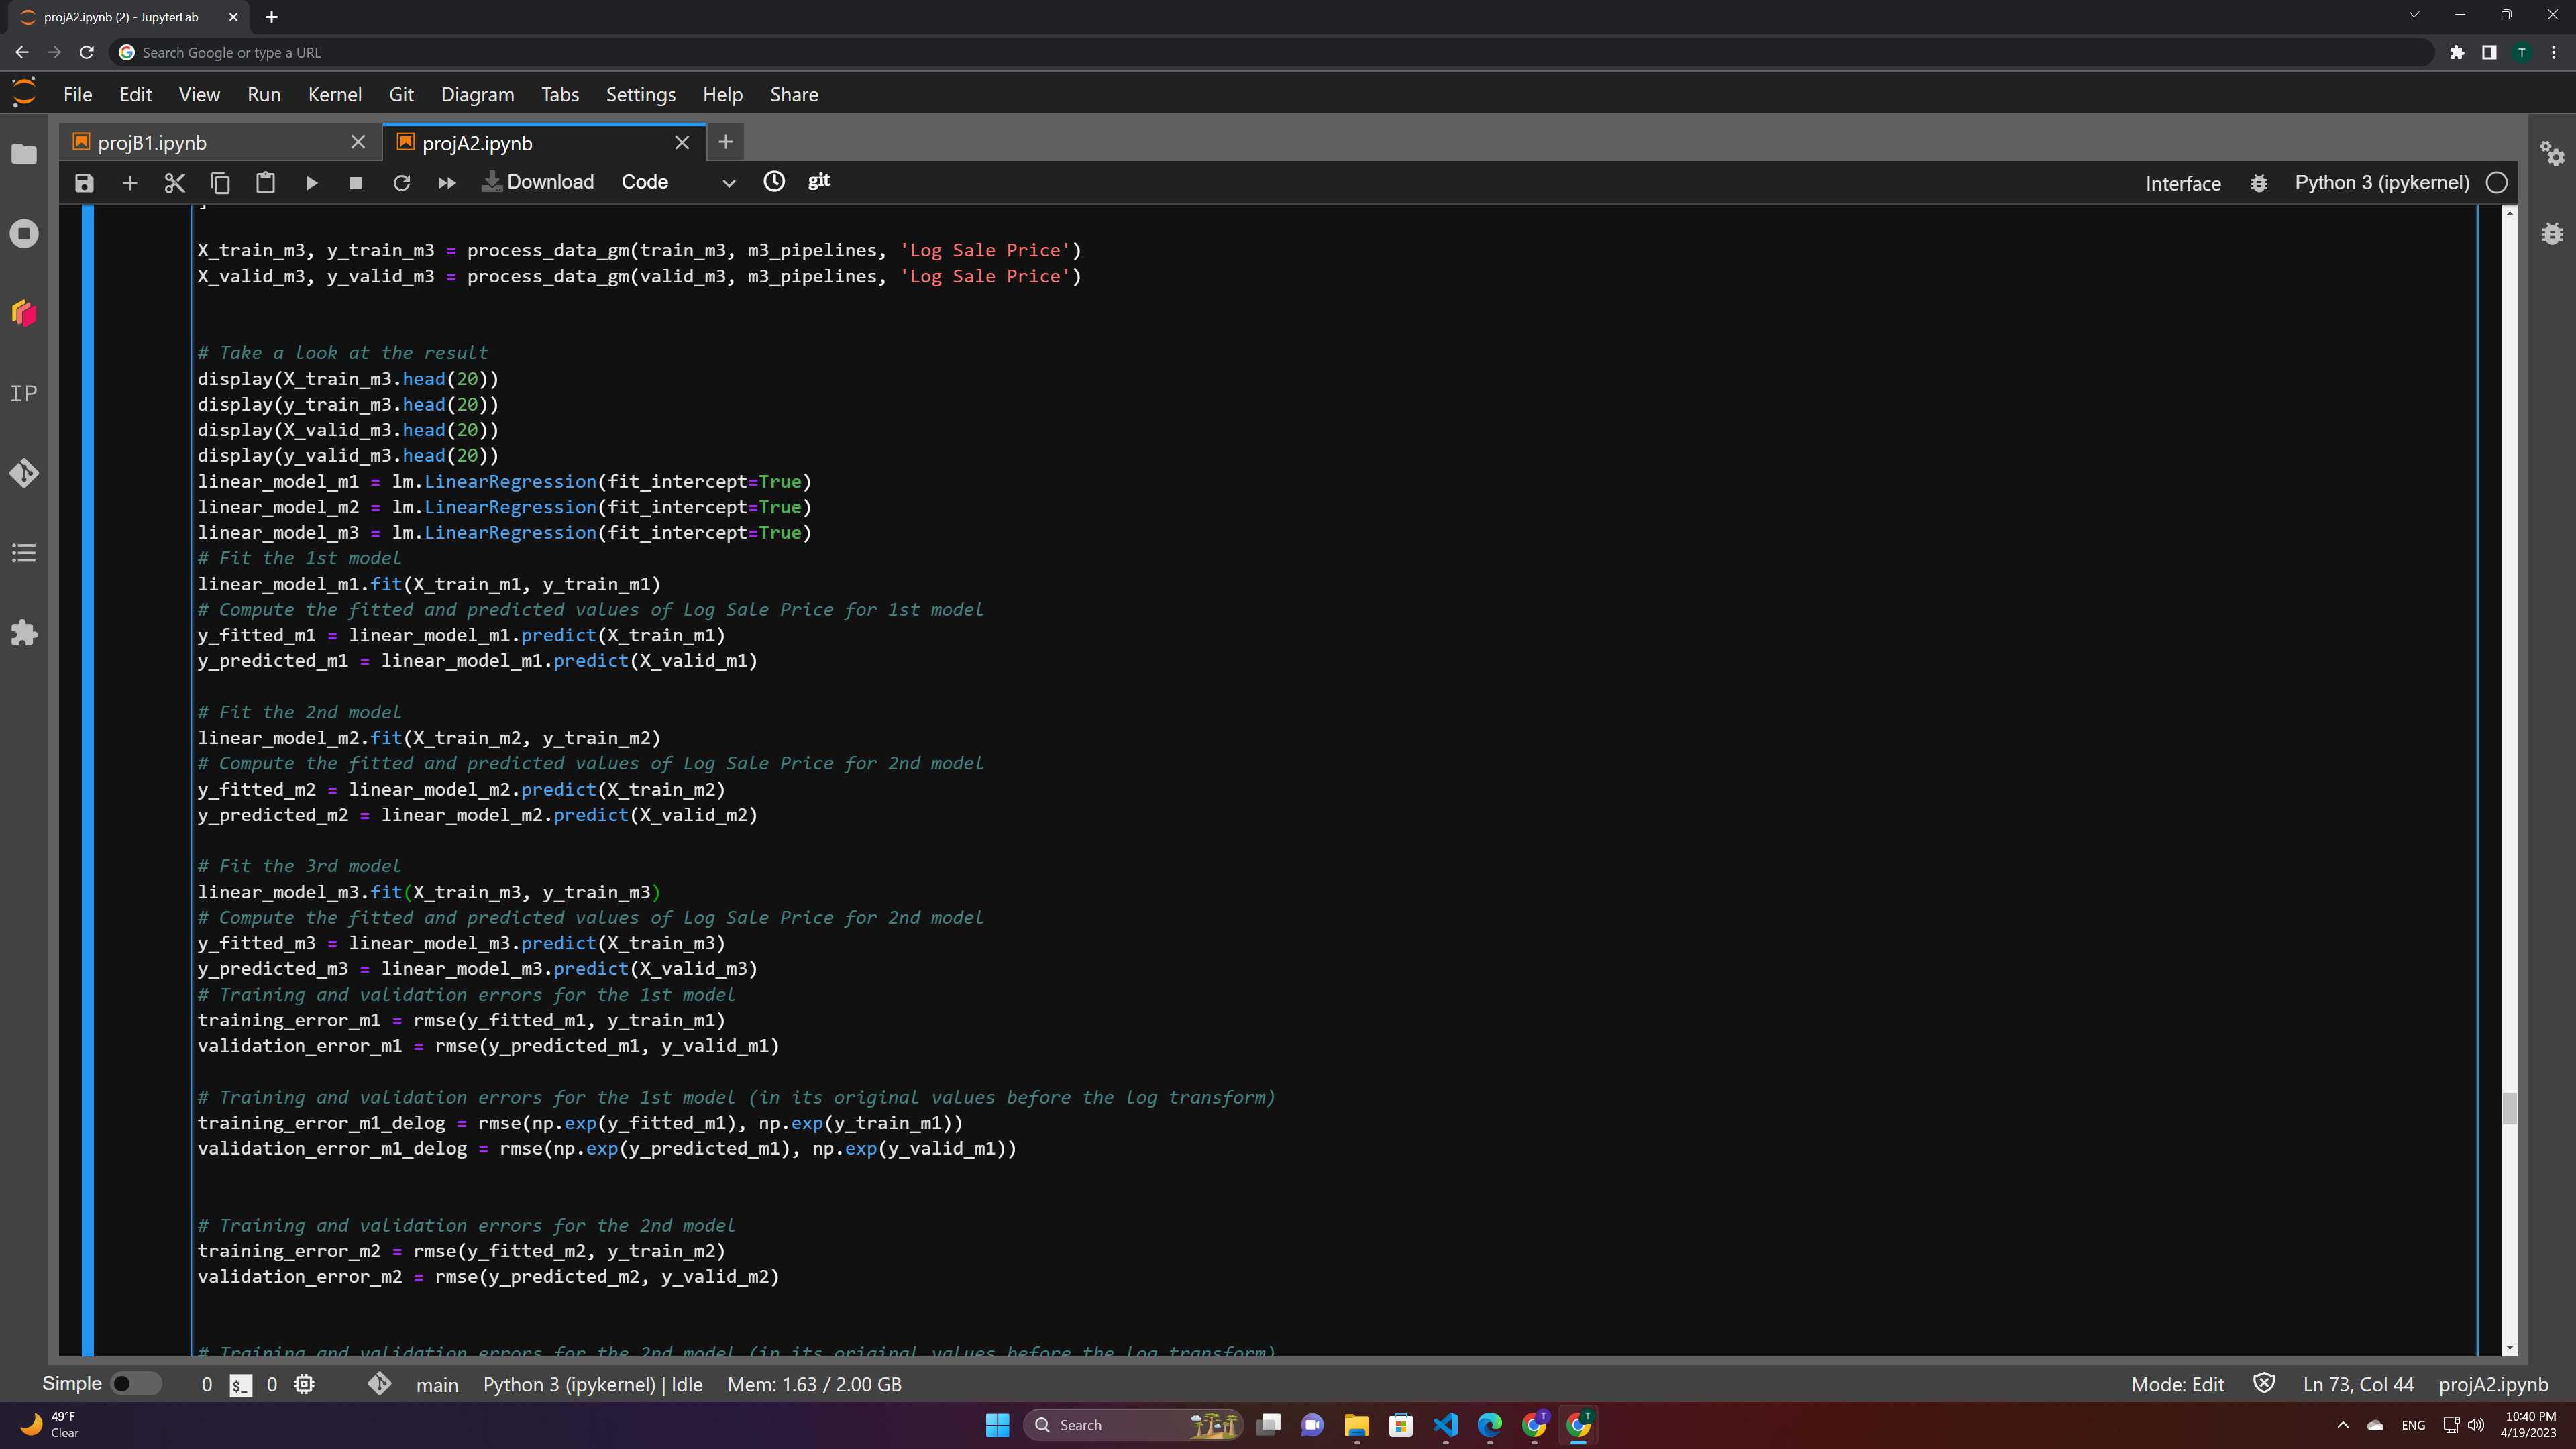This screenshot has height=1449, width=2576.
Task: Select Python 3 (ipykernel) kernel chooser
Action: (x=2381, y=183)
